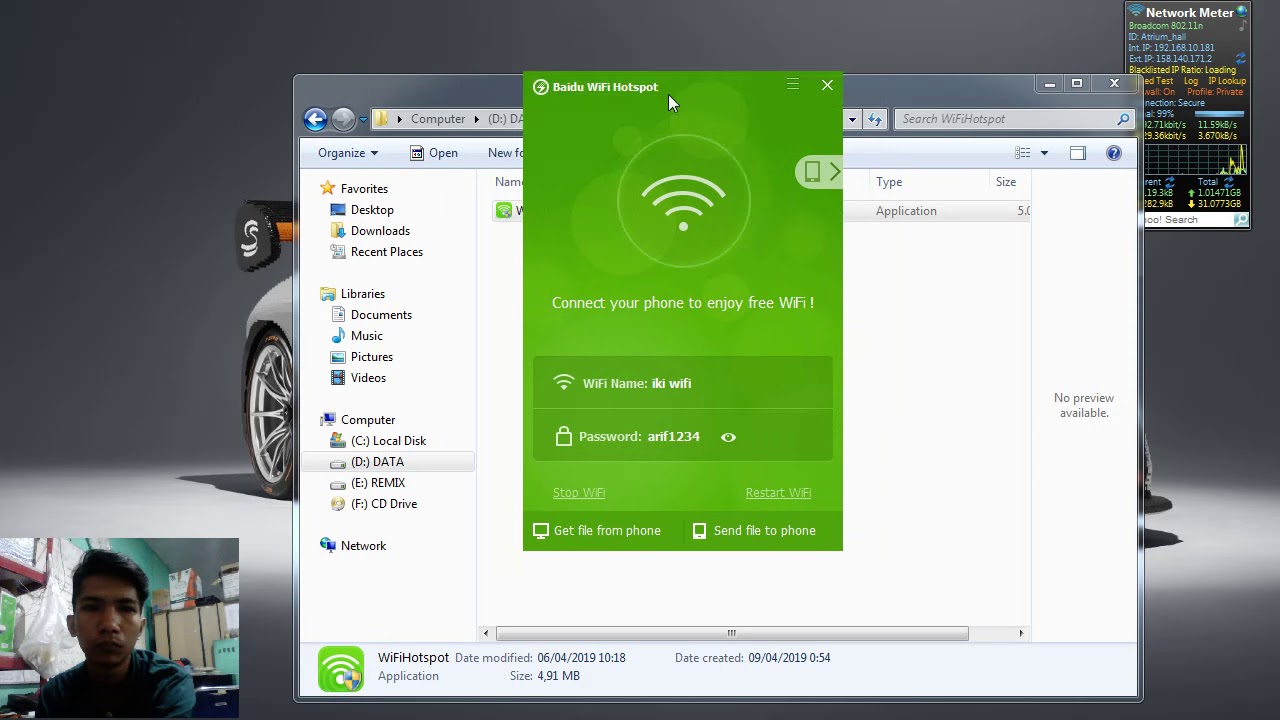Image resolution: width=1280 pixels, height=720 pixels.
Task: Refresh the Explorer folder view
Action: [875, 119]
